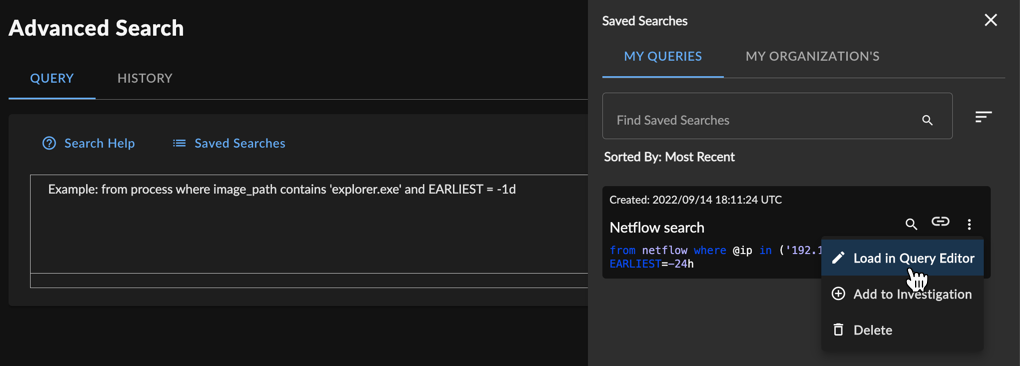Run the Netflow search via its magnifier icon
The height and width of the screenshot is (366, 1020).
(911, 224)
